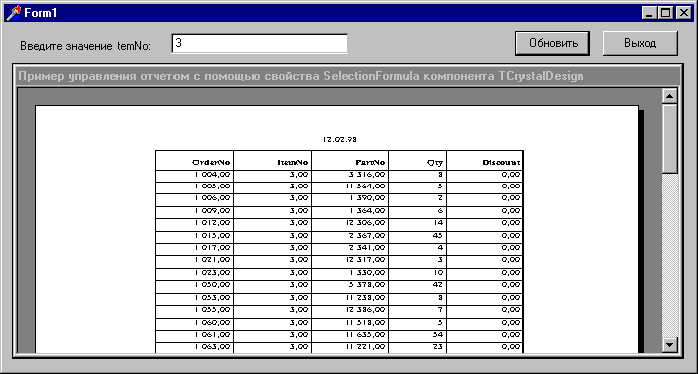Click ItemNo 3,00 in order 1 004,00 row
The image size is (698, 374).
(299, 175)
